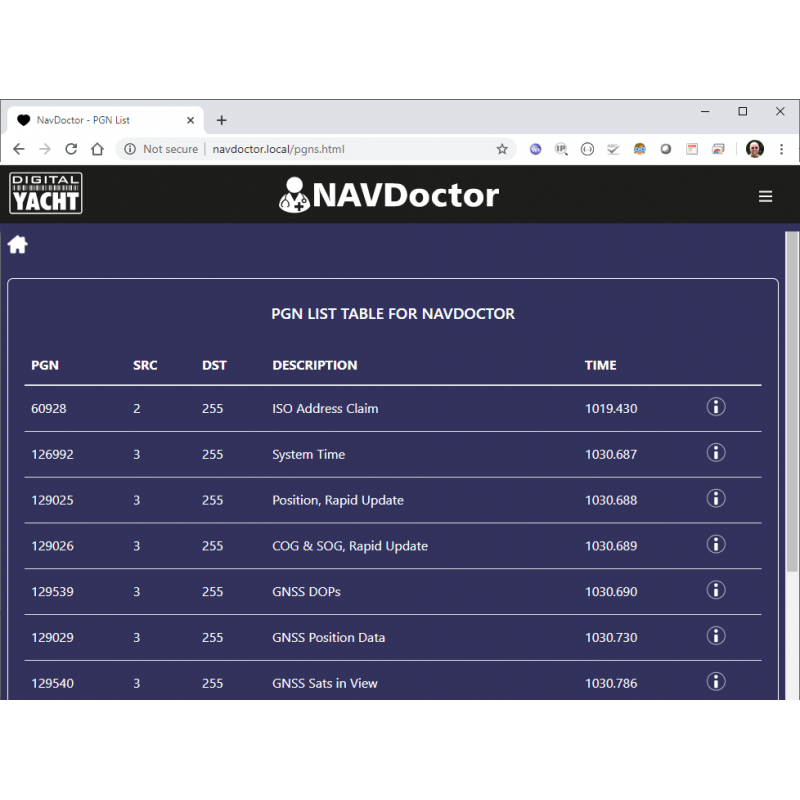Open info for PGN 60928 ISO Address Claim
Viewport: 800px width, 800px height.
[x=716, y=407]
